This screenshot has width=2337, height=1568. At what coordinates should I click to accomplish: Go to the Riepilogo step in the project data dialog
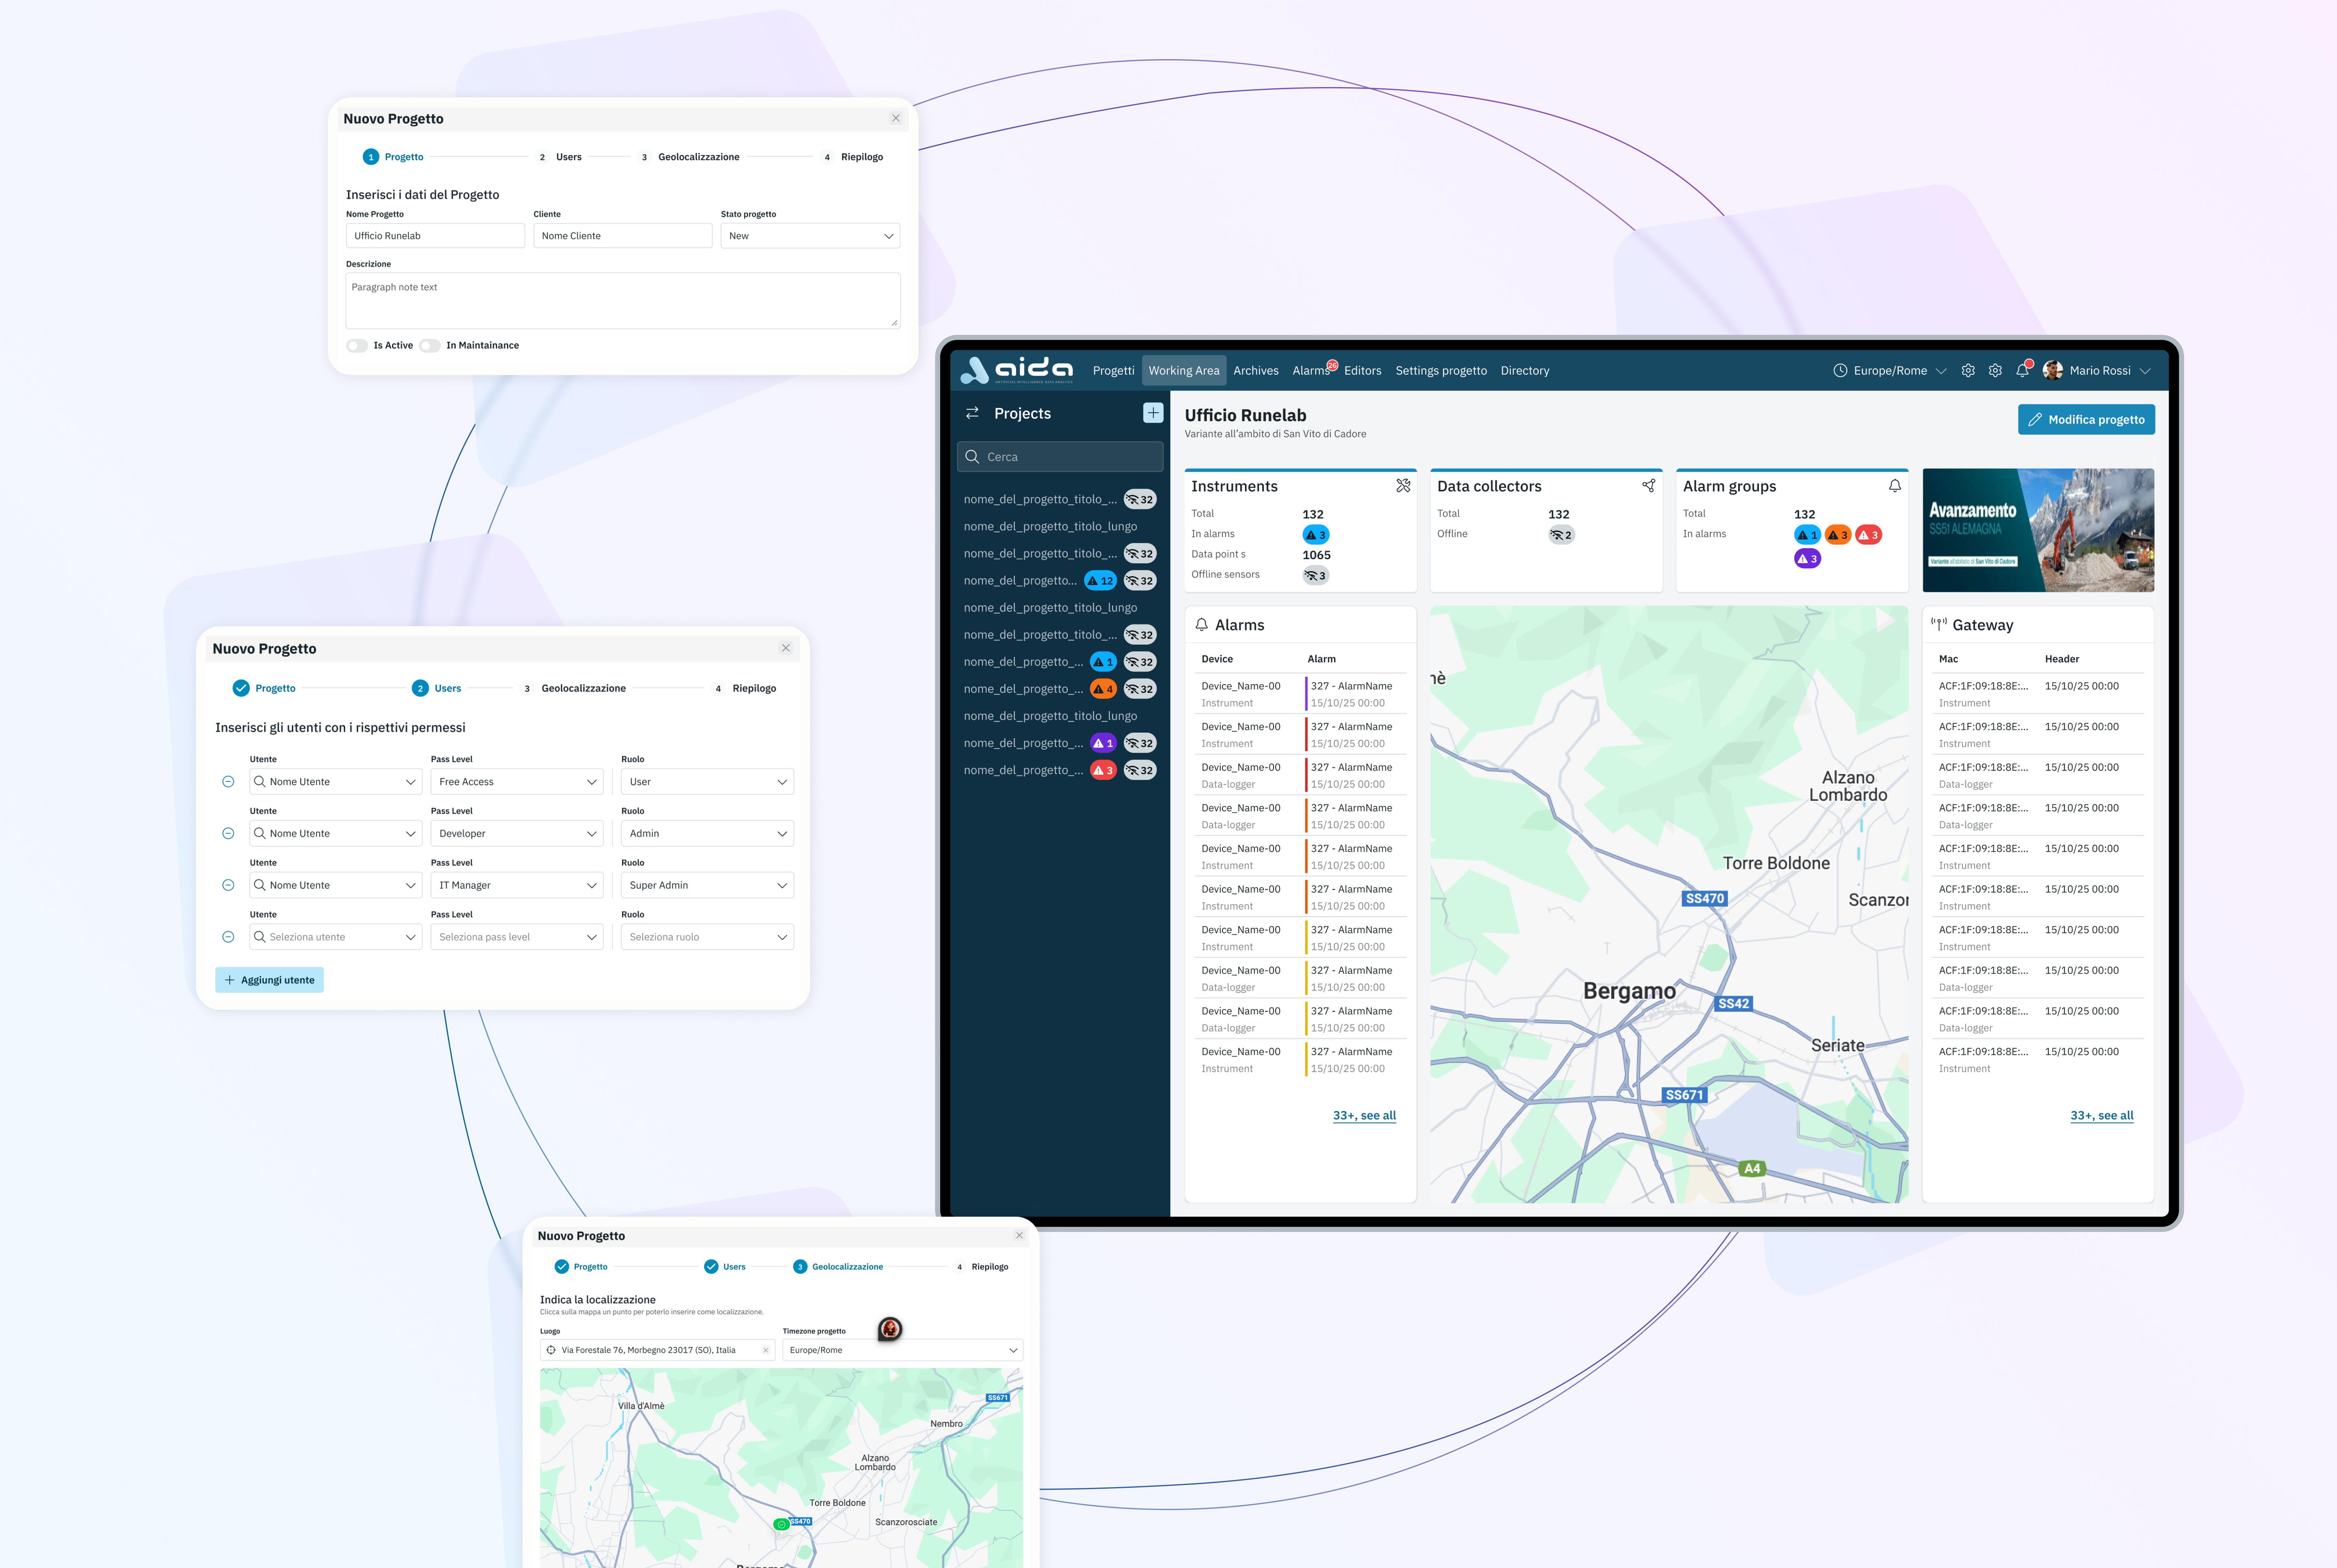[853, 157]
